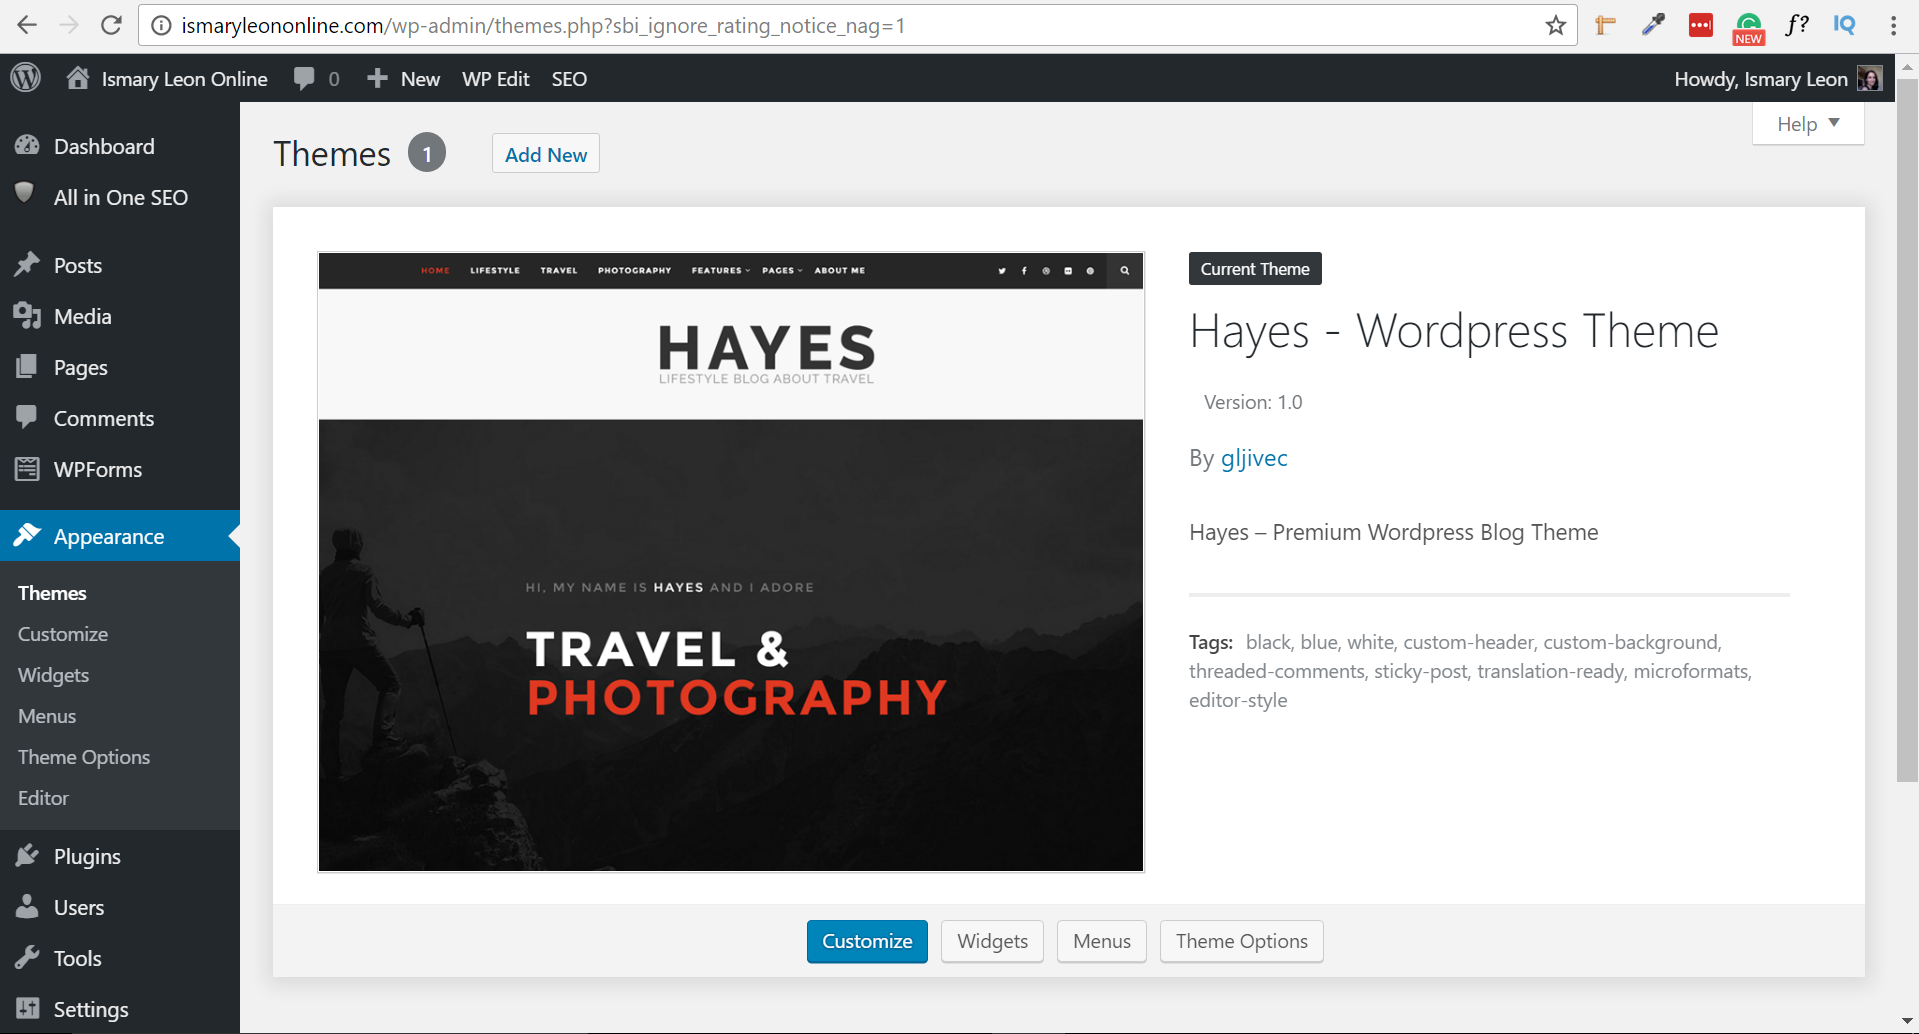Reload the page with refresh icon

point(111,25)
